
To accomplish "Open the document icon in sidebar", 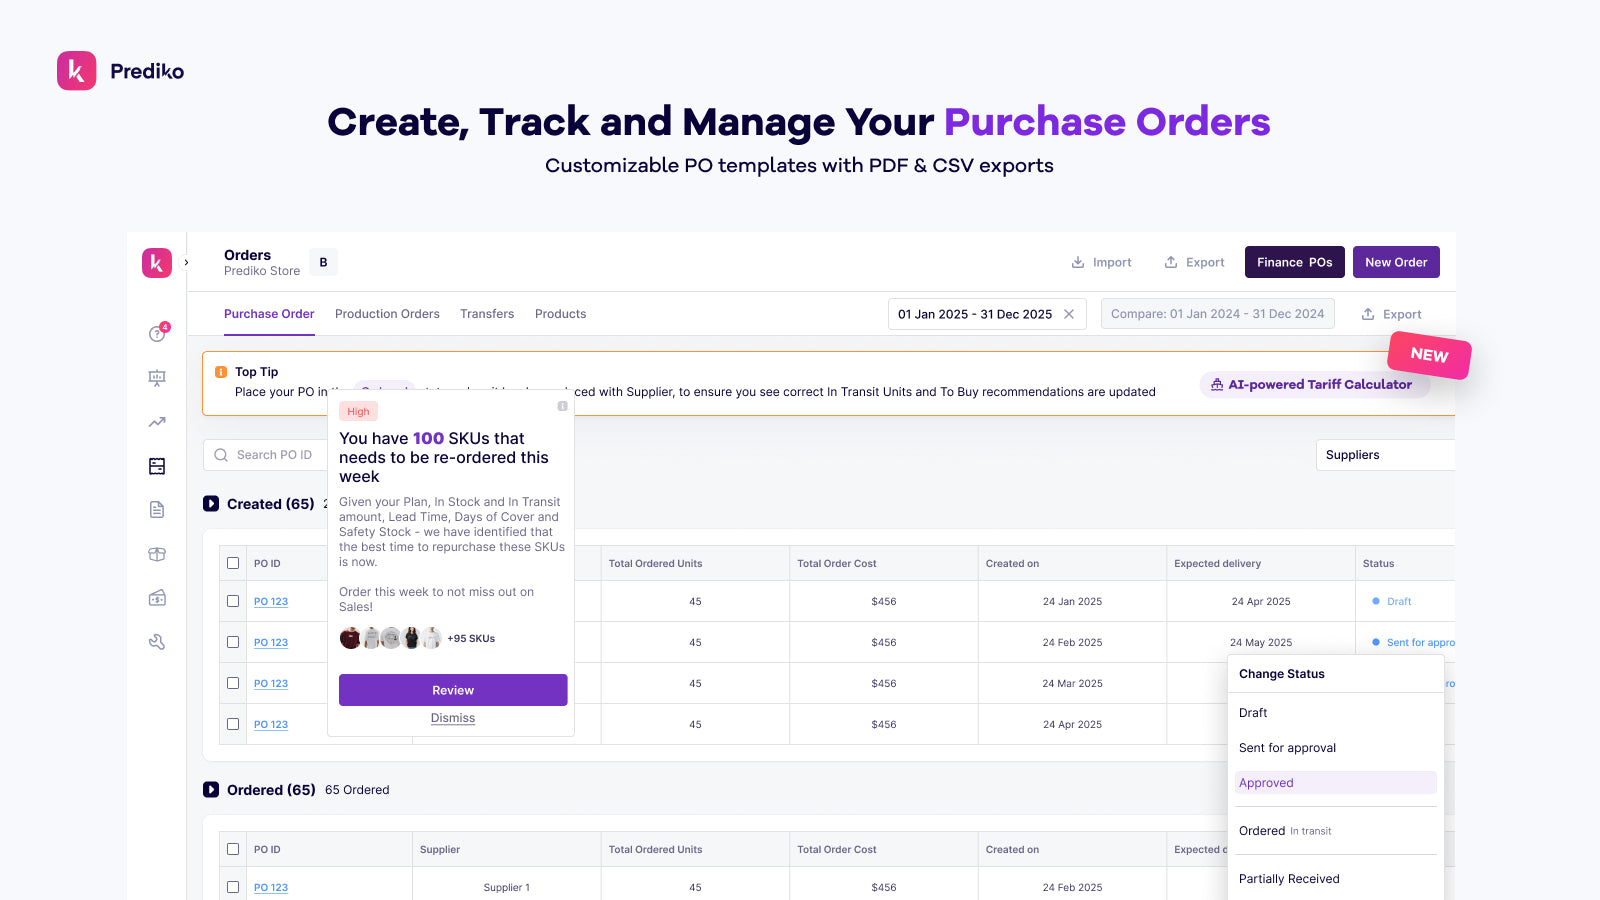I will point(157,510).
